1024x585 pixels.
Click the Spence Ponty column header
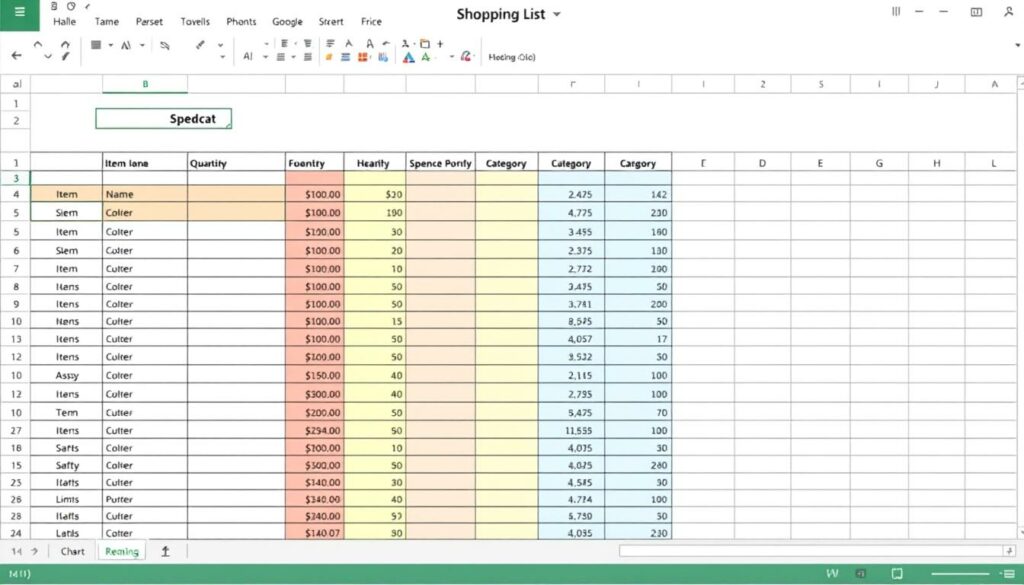441,163
